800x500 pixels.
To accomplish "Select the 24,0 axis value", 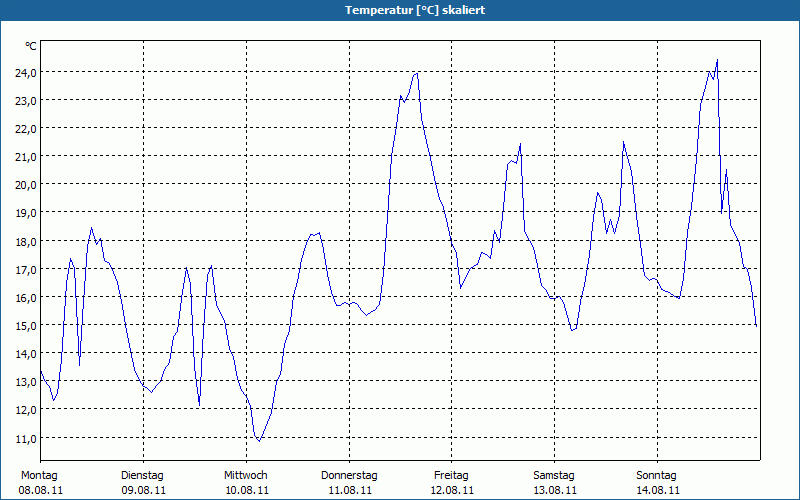I will (26, 72).
